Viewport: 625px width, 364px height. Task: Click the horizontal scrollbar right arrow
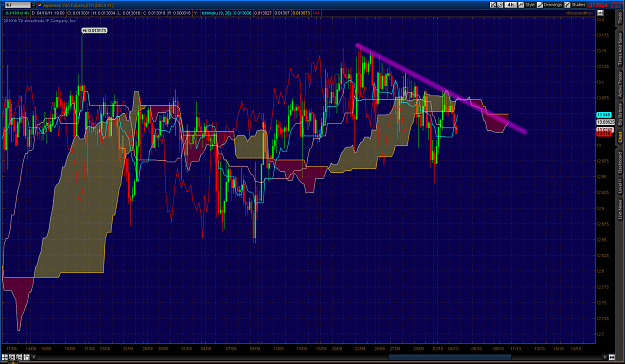(x=605, y=357)
